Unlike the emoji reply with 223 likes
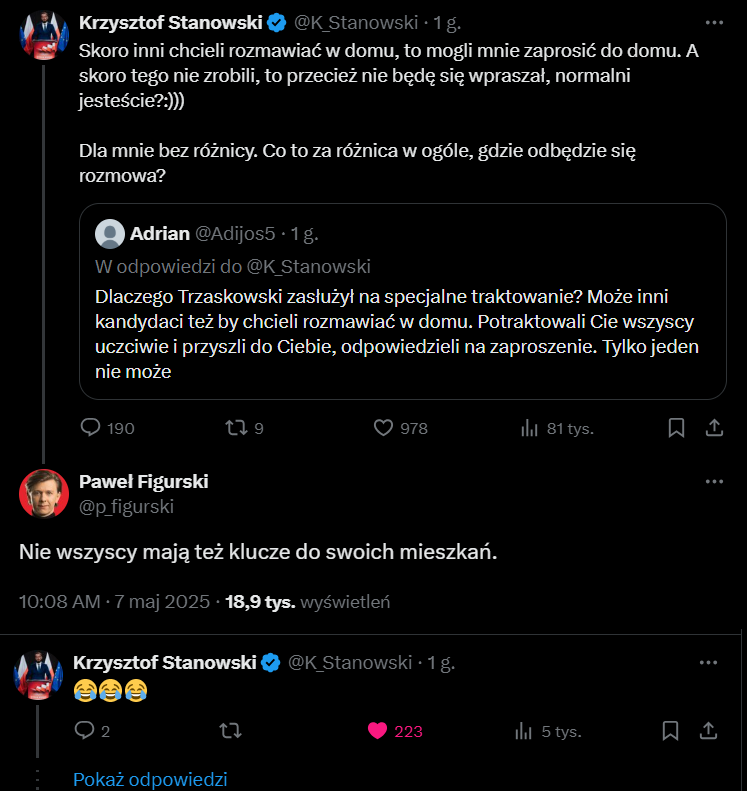Screen dimensions: 747x791 [x=378, y=731]
